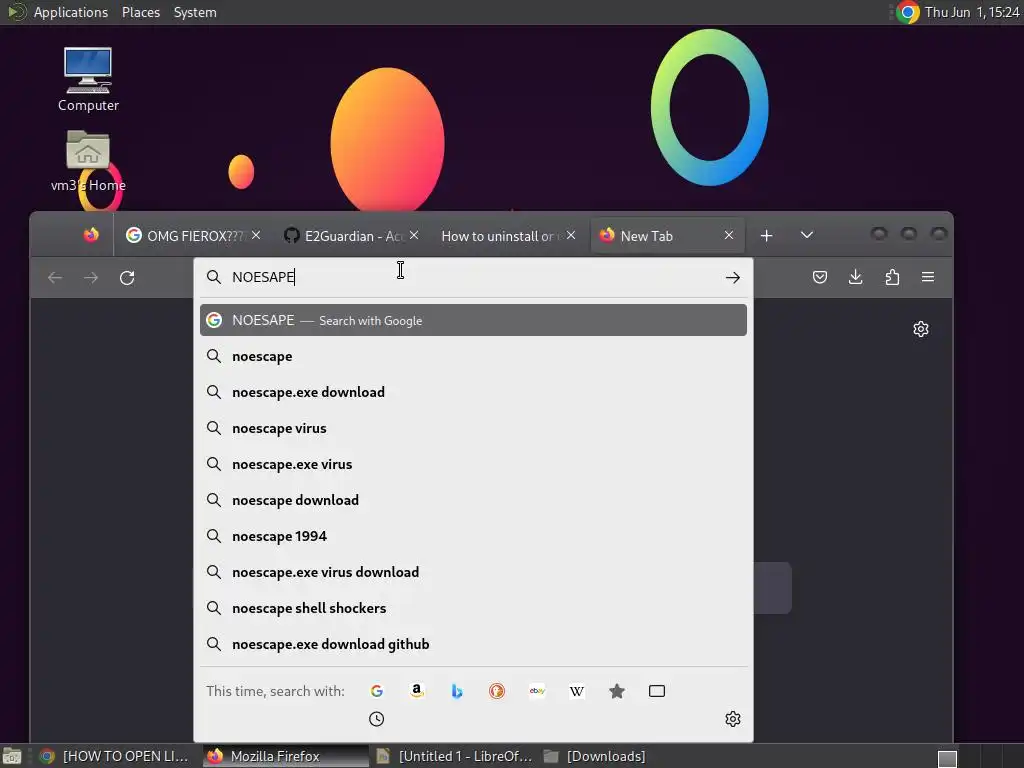Search bookmarks using star icon
1024x768 pixels.
coord(616,691)
